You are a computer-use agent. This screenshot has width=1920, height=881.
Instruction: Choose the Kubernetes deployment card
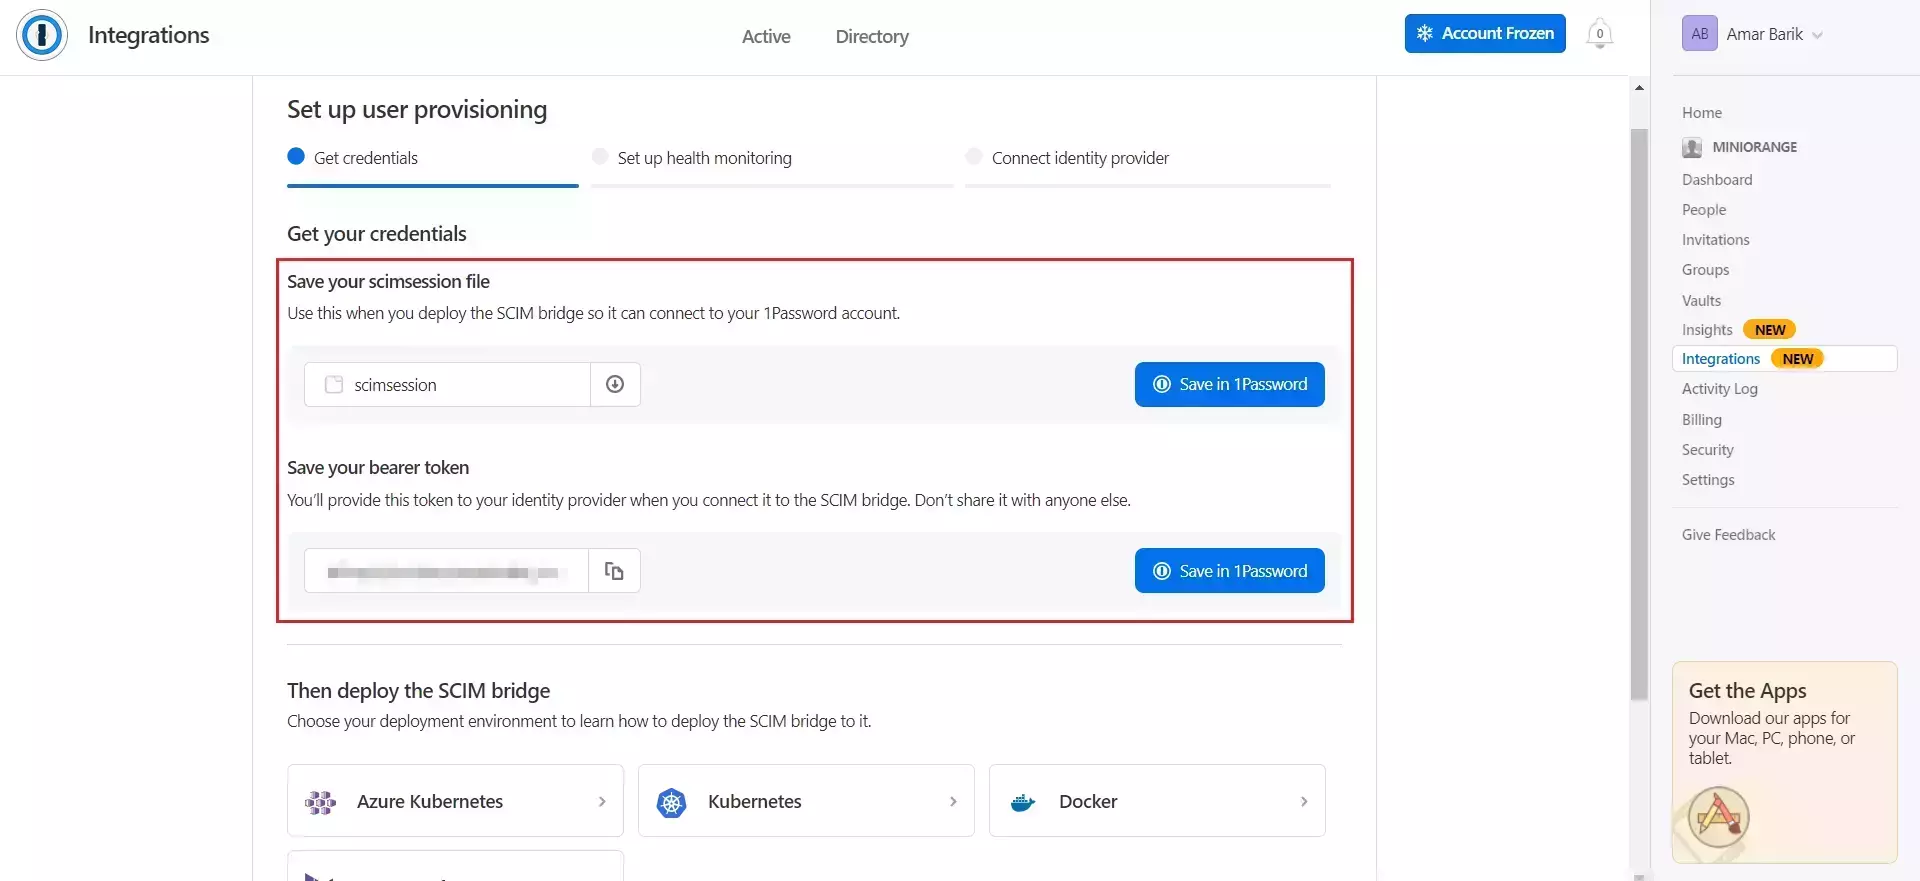806,801
